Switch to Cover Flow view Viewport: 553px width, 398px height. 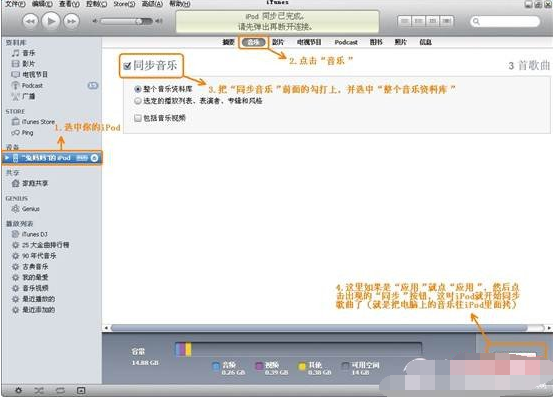click(x=446, y=21)
